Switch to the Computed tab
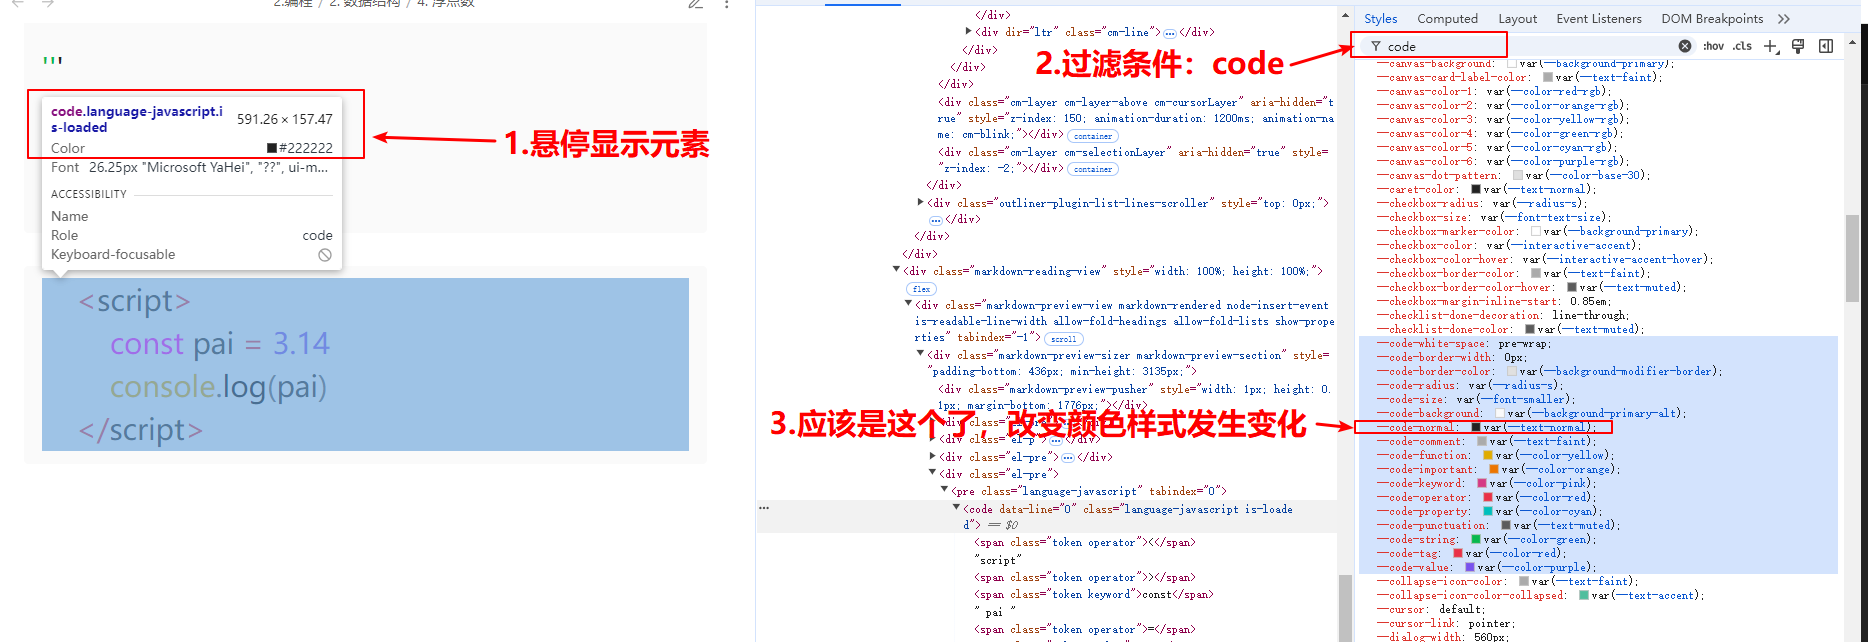 click(x=1447, y=19)
